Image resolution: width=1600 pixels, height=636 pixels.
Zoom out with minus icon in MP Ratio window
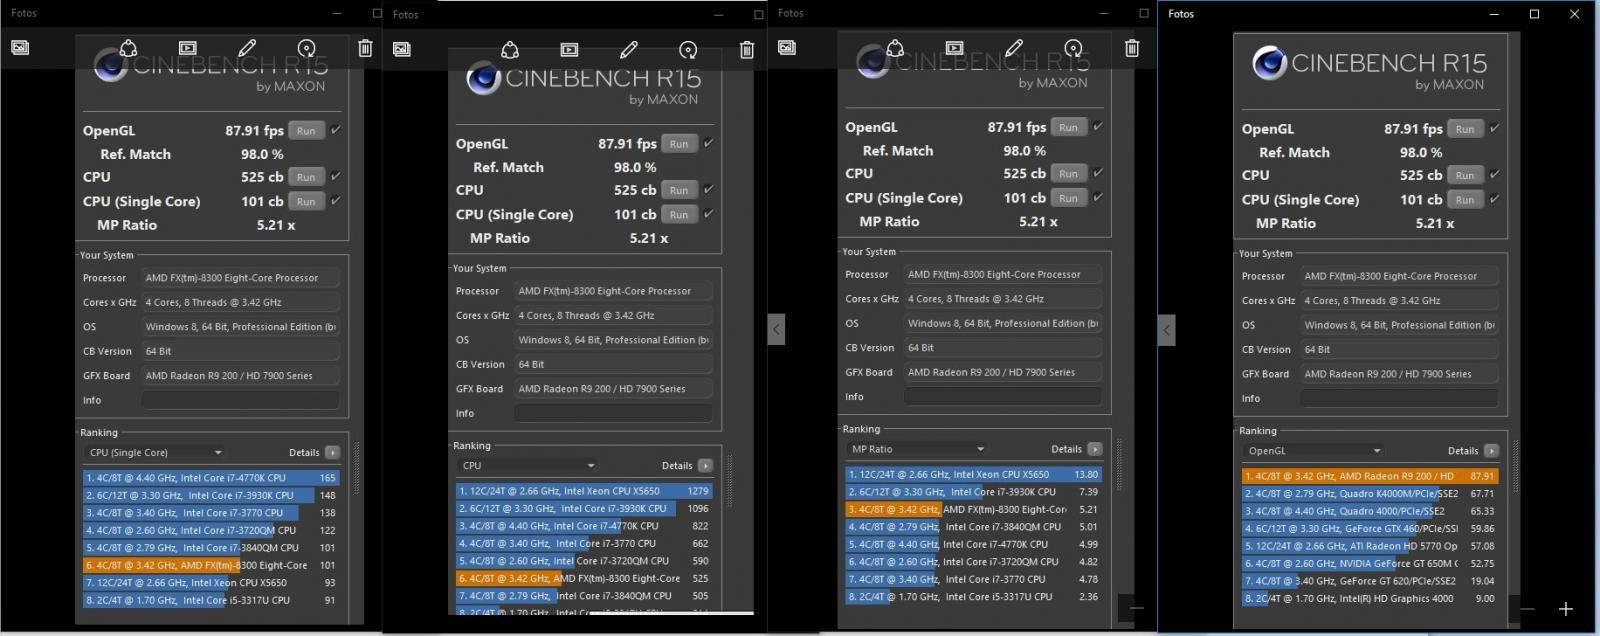tap(1137, 607)
